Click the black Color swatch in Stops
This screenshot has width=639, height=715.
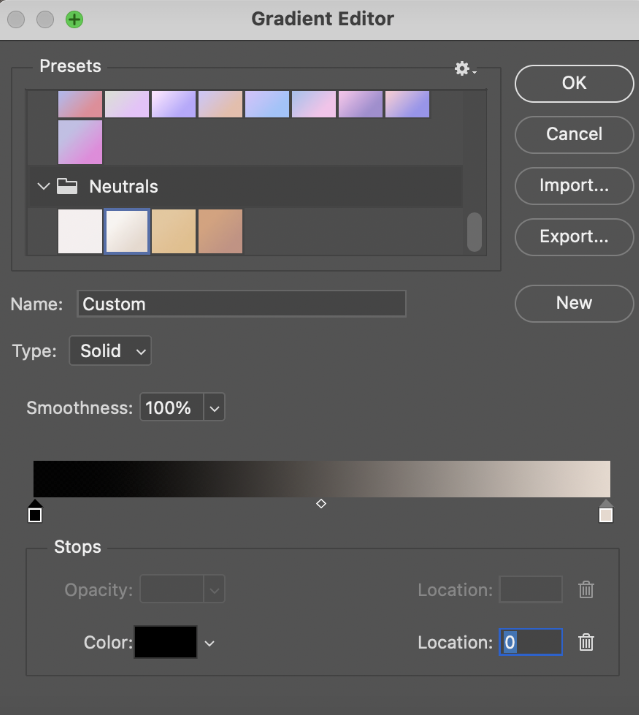click(x=166, y=642)
